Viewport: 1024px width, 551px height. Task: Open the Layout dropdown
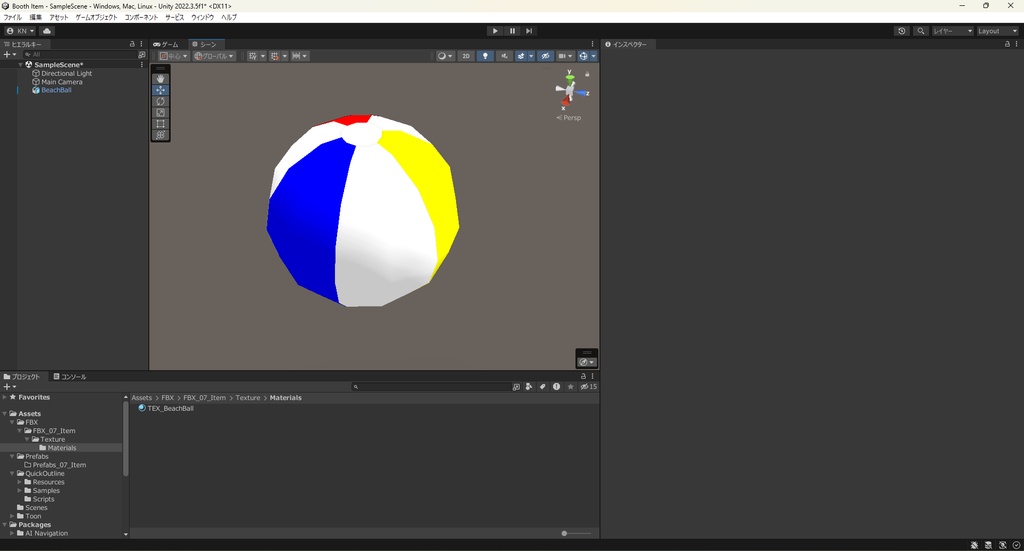[x=997, y=31]
